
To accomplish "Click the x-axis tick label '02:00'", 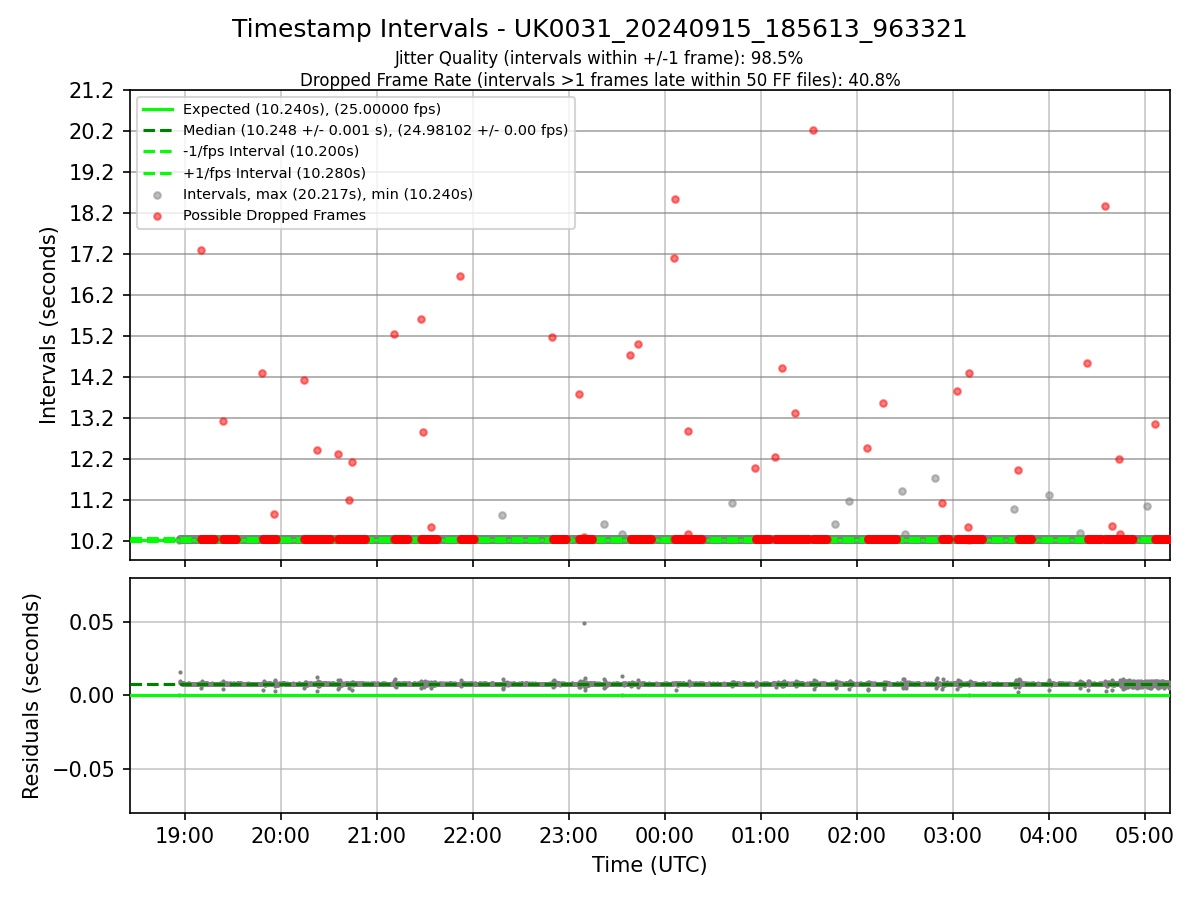I will click(856, 835).
